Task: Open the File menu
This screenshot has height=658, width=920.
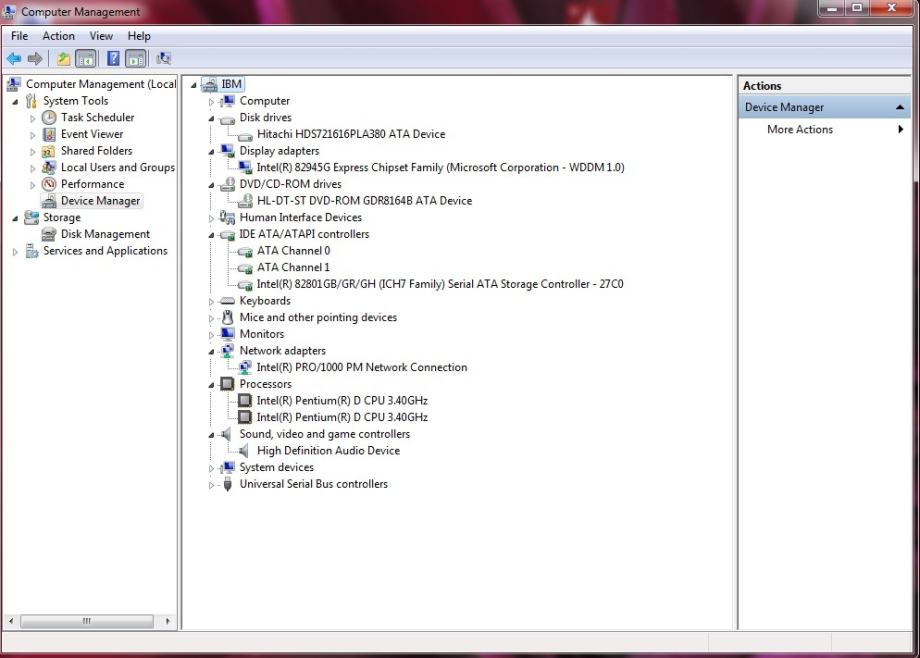Action: tap(19, 36)
